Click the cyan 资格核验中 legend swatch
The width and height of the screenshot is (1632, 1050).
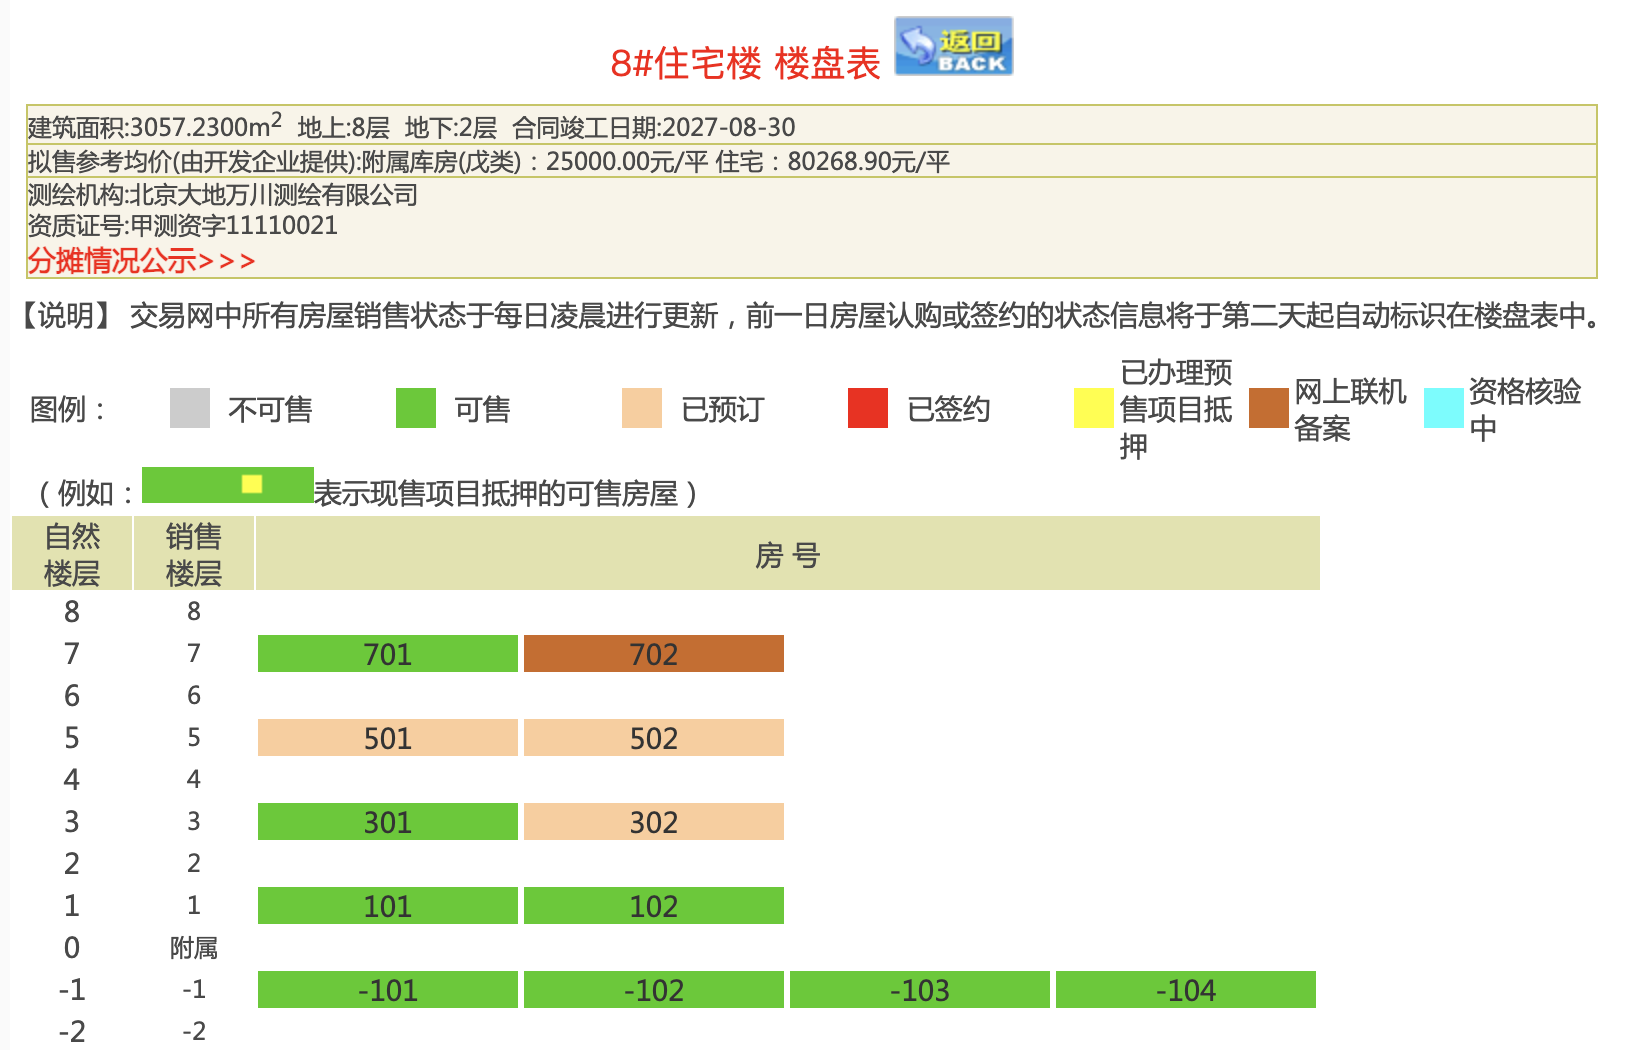[1443, 408]
